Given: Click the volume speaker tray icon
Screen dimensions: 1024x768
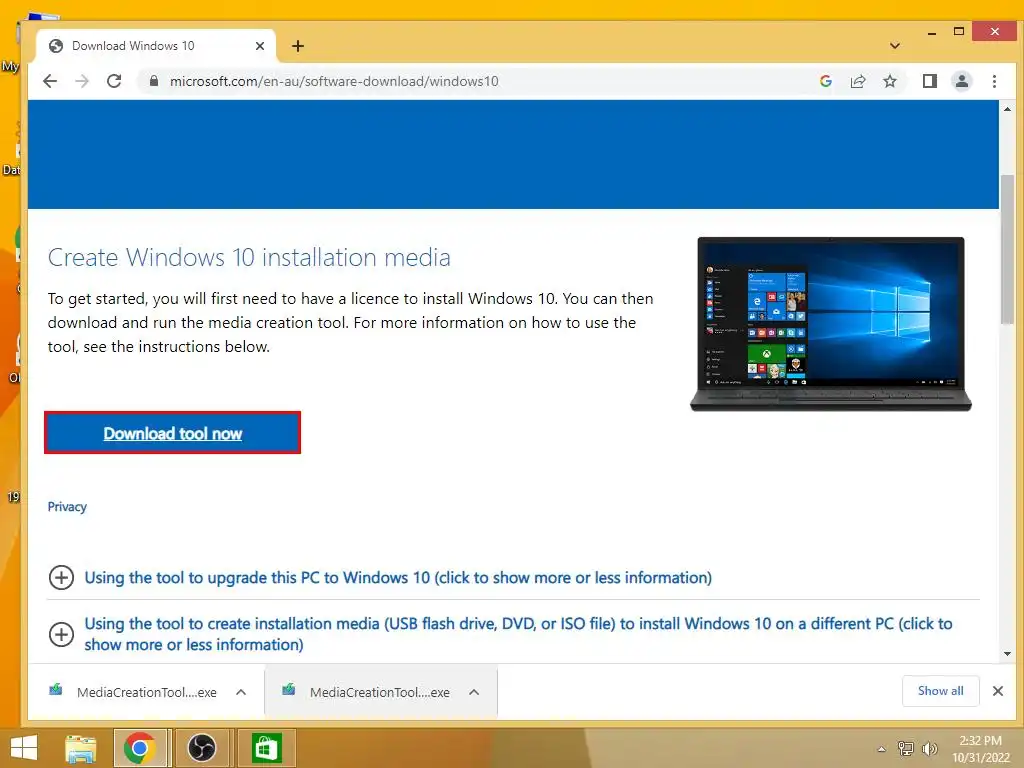Looking at the screenshot, I should click(x=929, y=748).
